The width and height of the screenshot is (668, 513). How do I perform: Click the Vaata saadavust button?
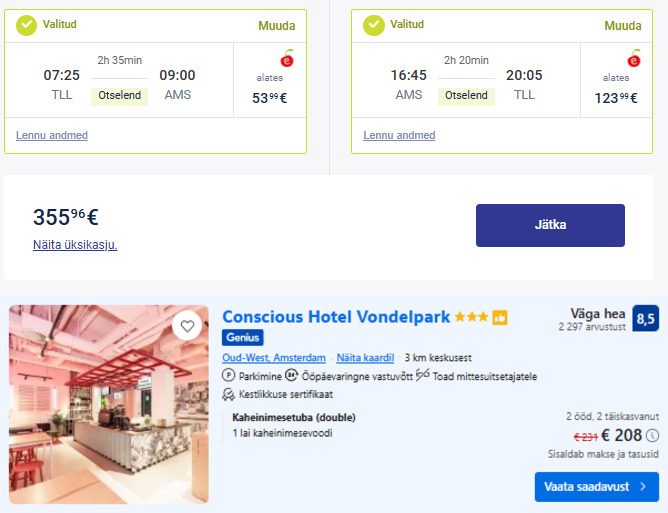tap(596, 486)
